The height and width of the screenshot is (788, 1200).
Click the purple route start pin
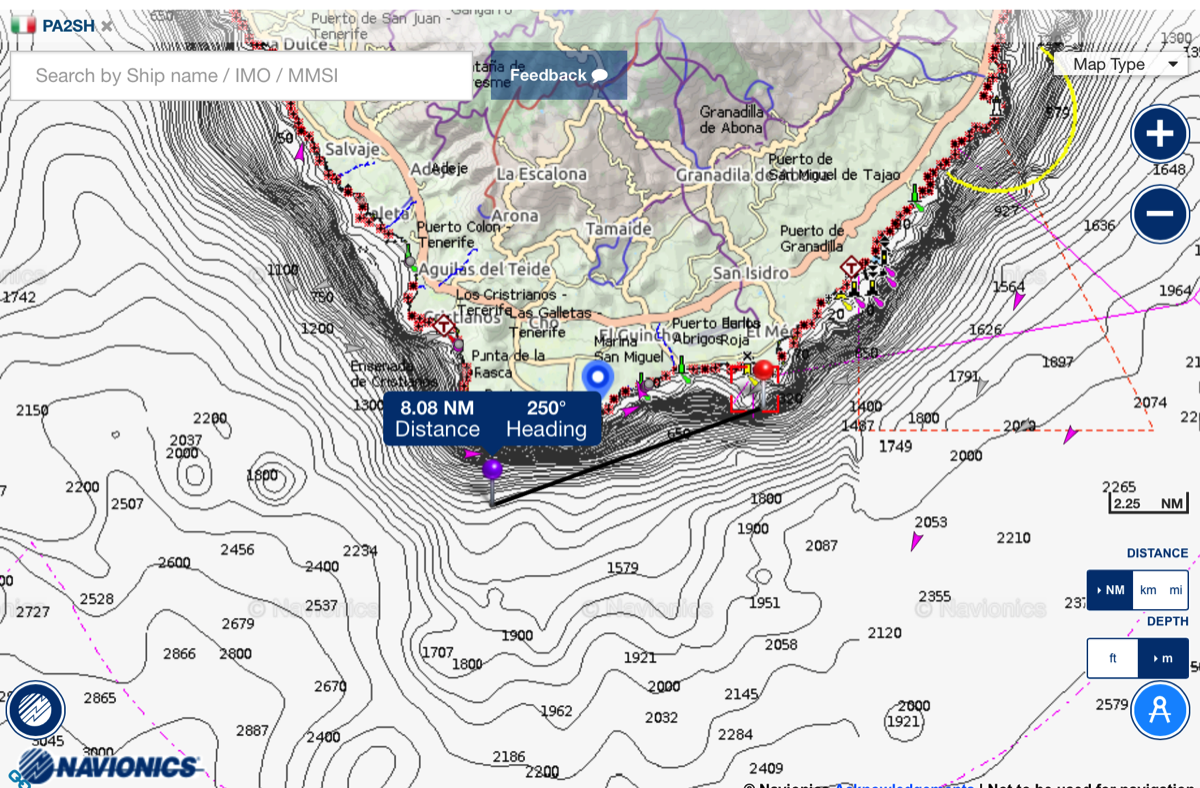click(492, 480)
